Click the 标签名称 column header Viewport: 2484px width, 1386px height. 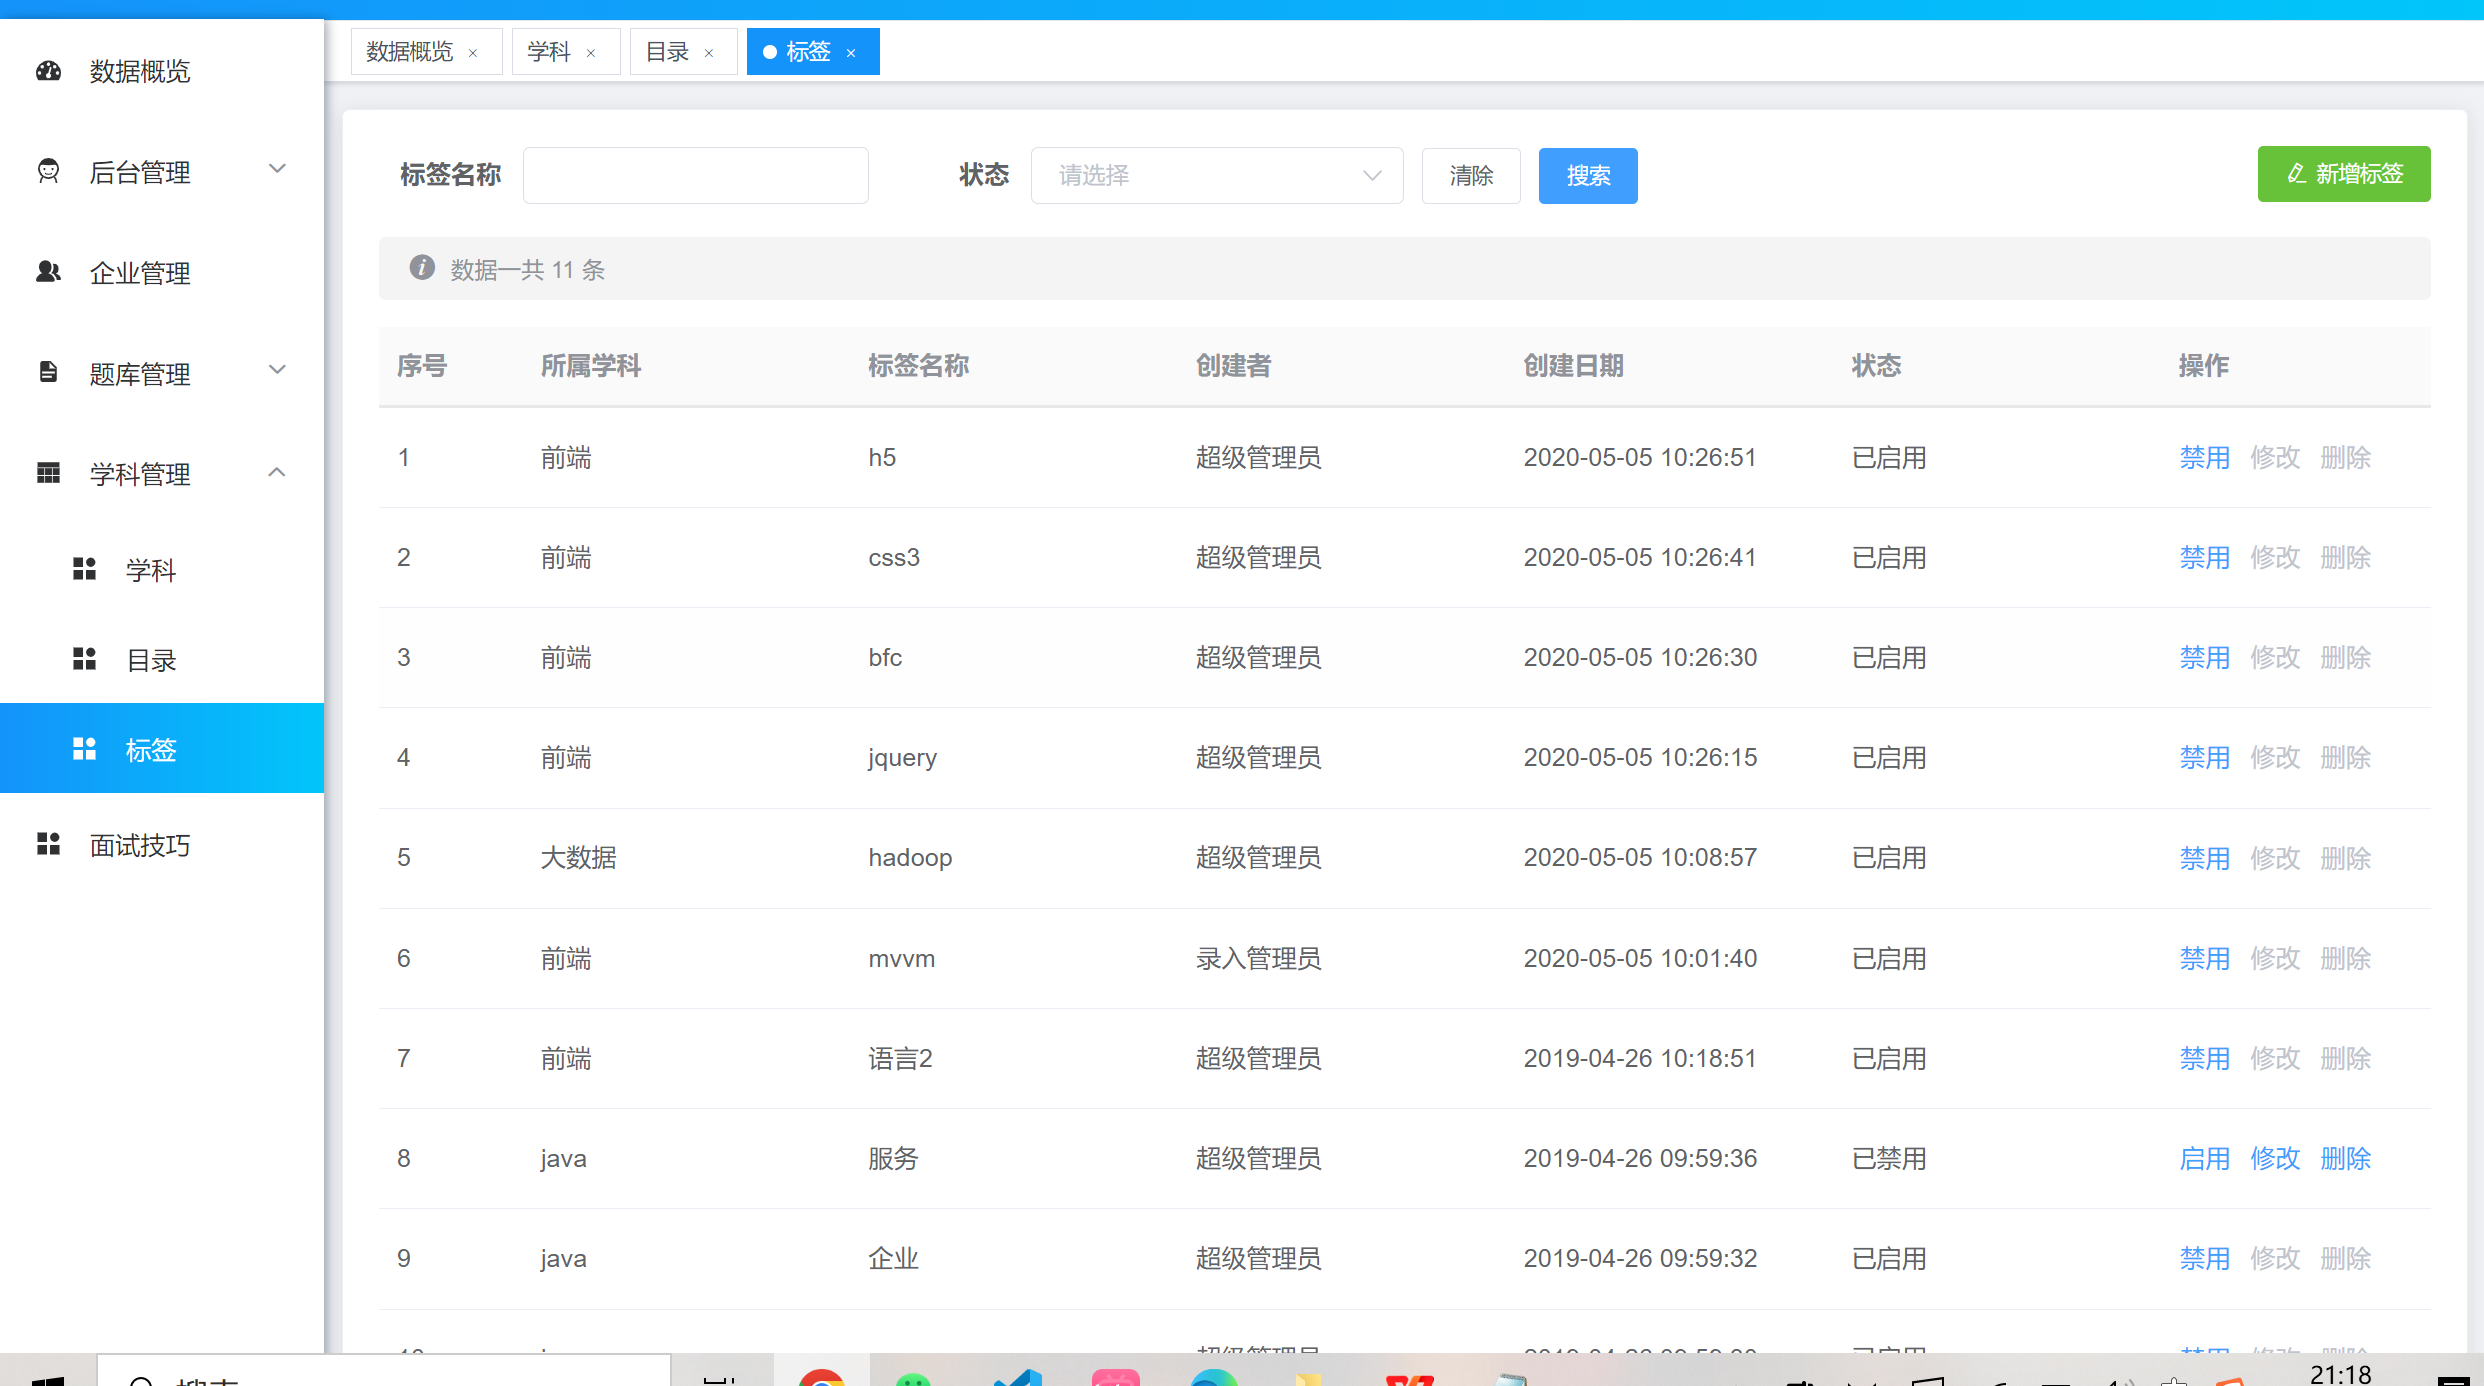(918, 366)
